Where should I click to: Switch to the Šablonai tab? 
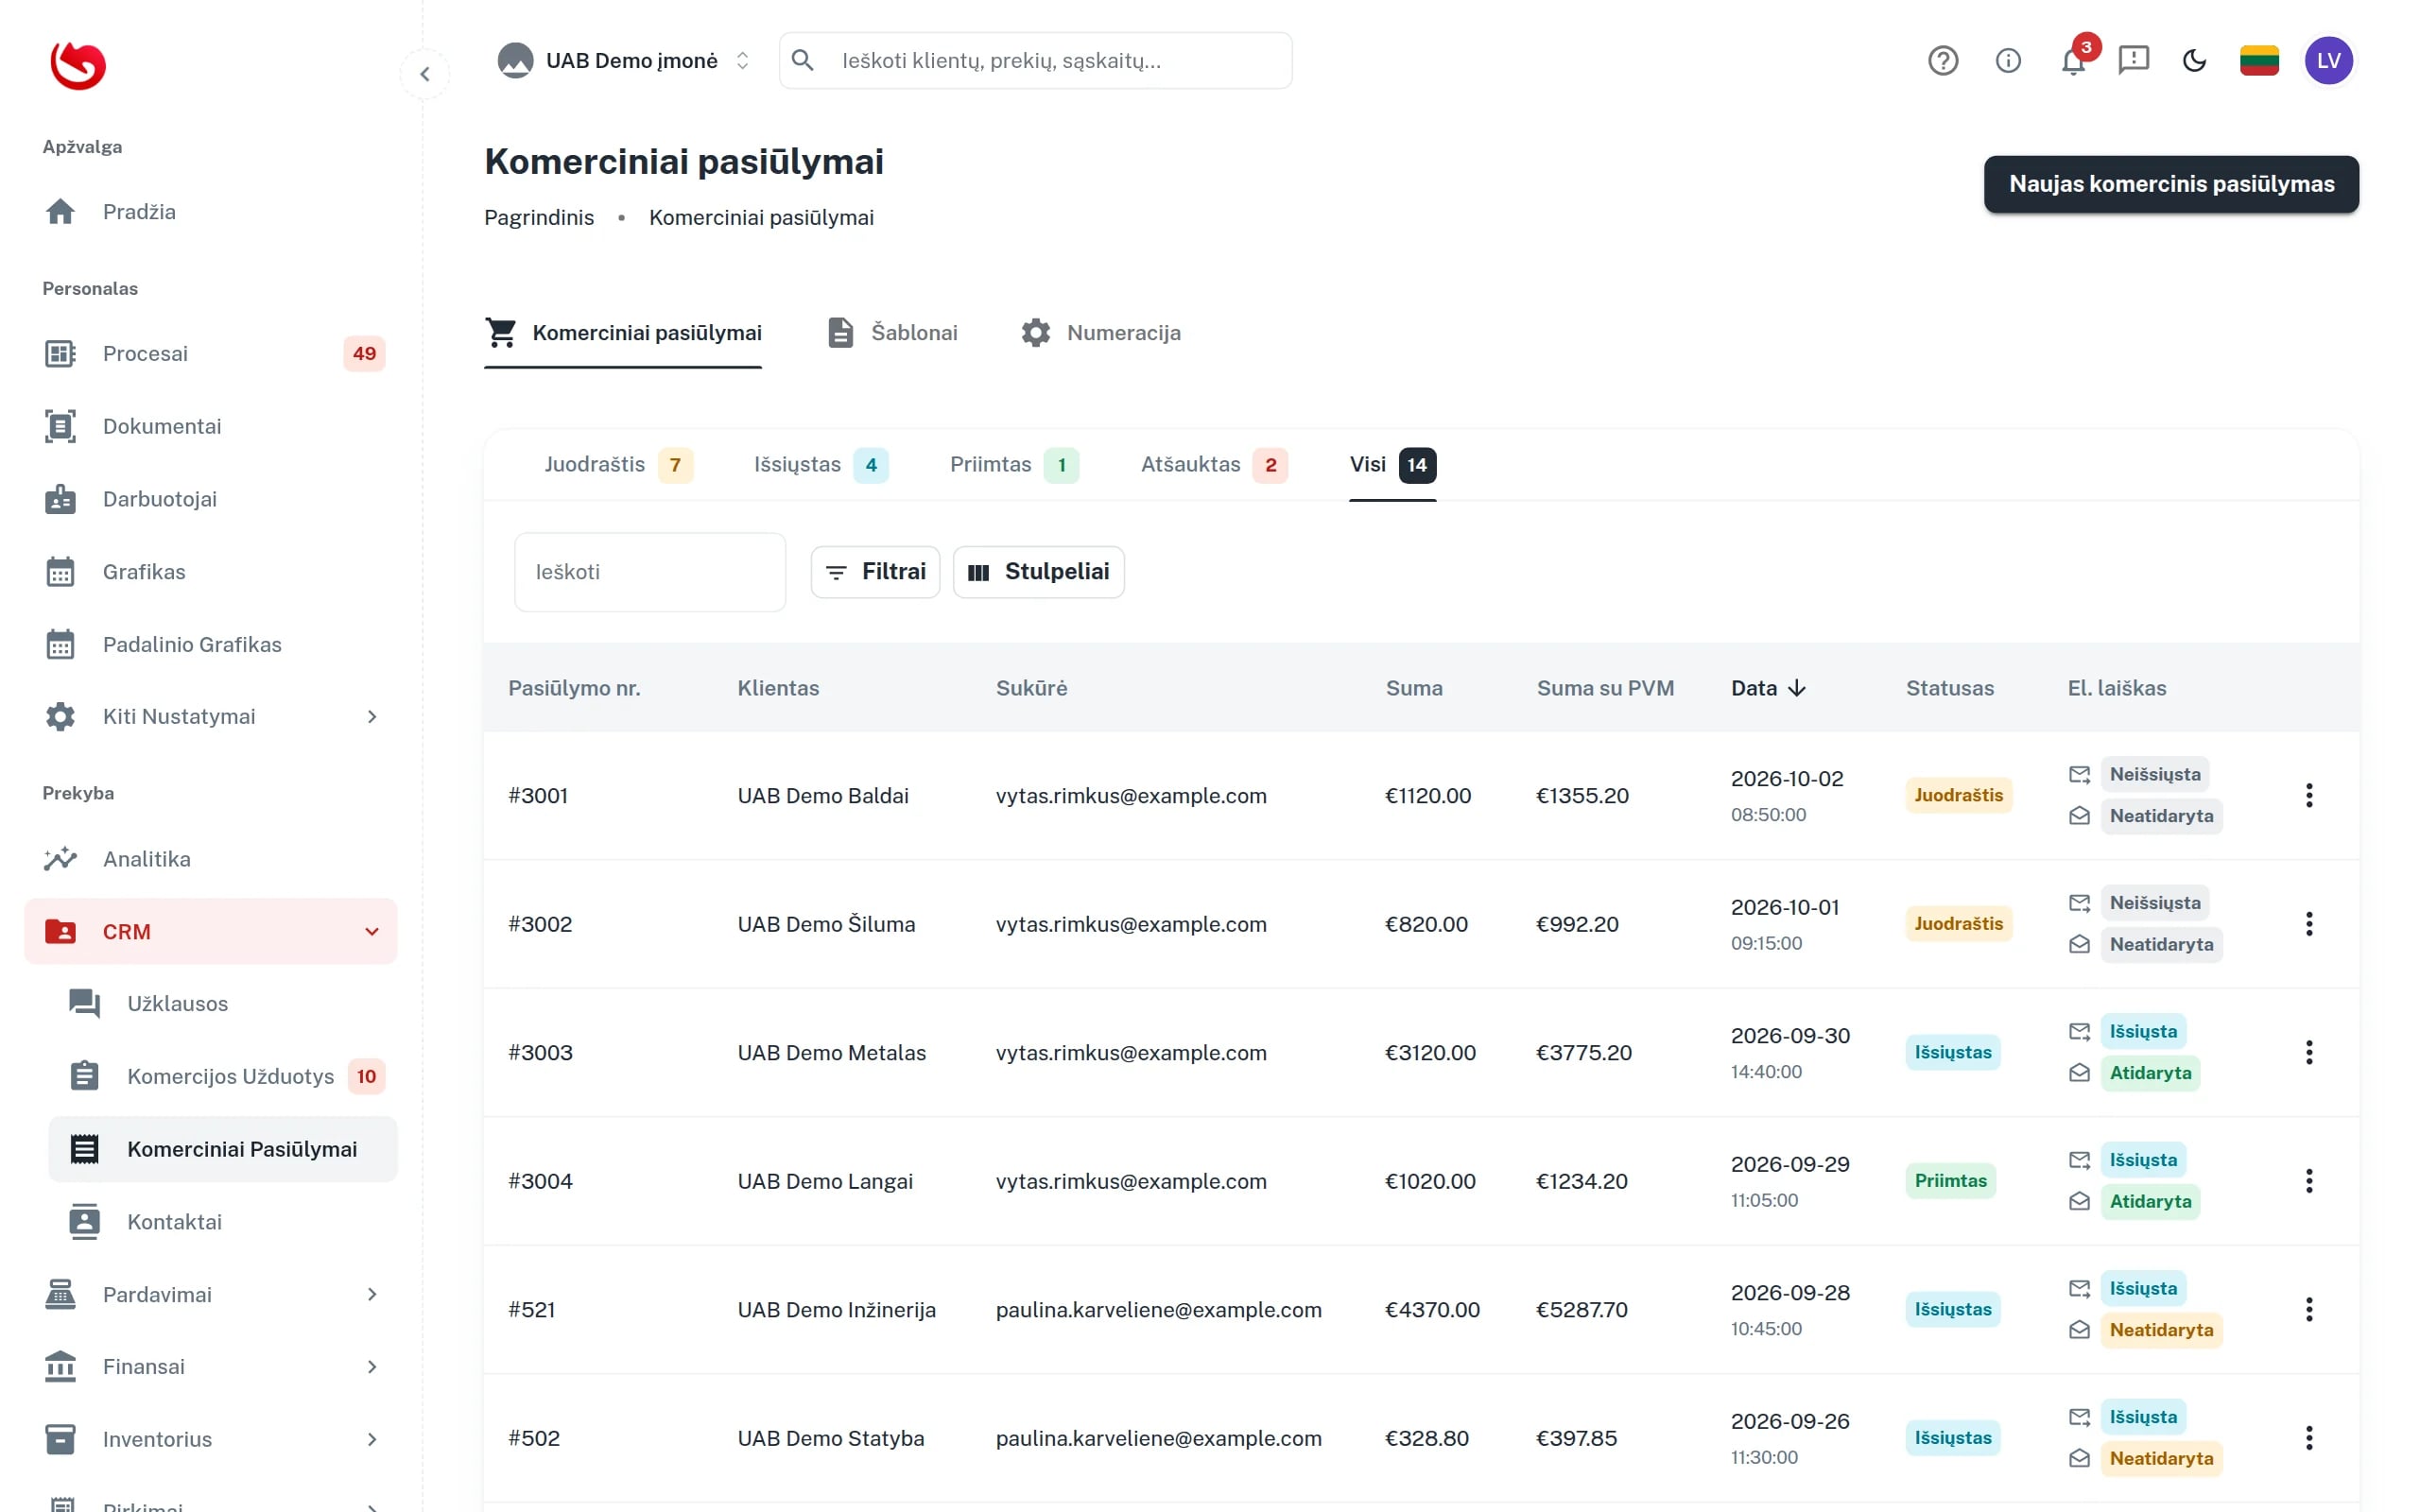(892, 333)
